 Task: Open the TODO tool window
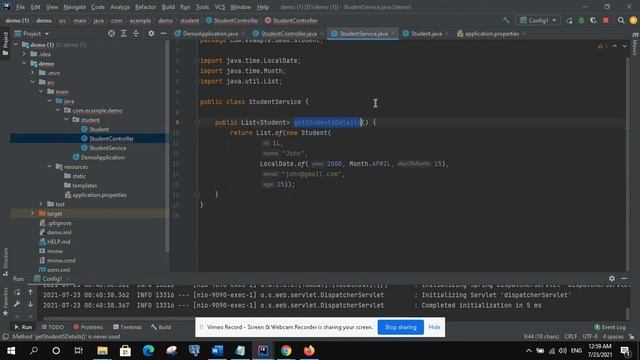tap(53, 327)
